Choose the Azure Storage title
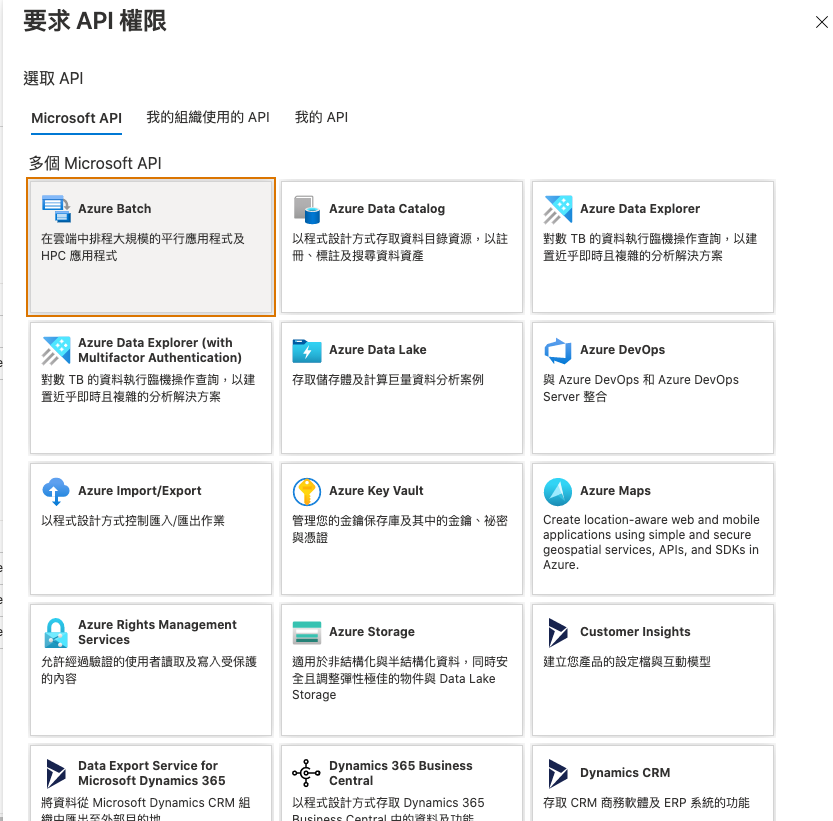This screenshot has width=833, height=821. pos(372,631)
